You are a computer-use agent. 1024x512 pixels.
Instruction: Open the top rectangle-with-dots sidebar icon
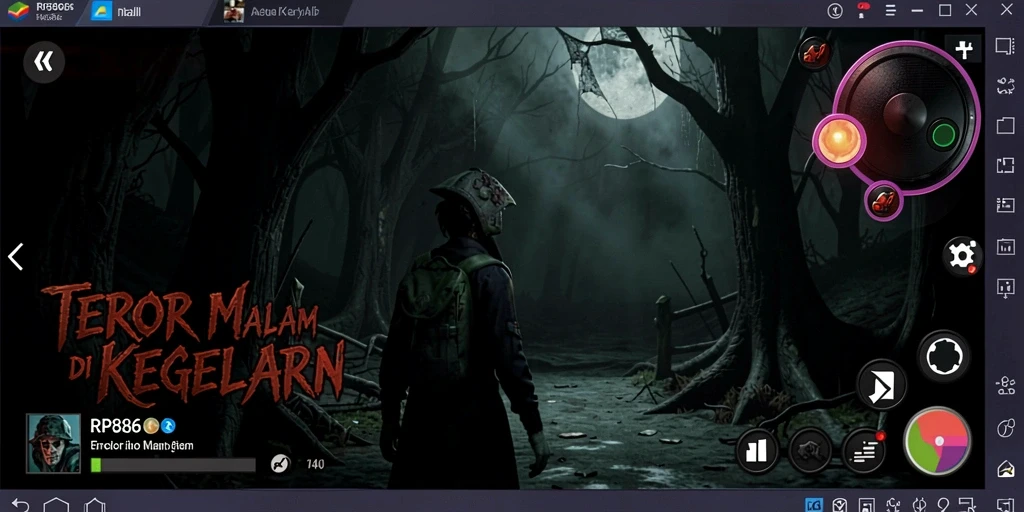coord(1005,46)
